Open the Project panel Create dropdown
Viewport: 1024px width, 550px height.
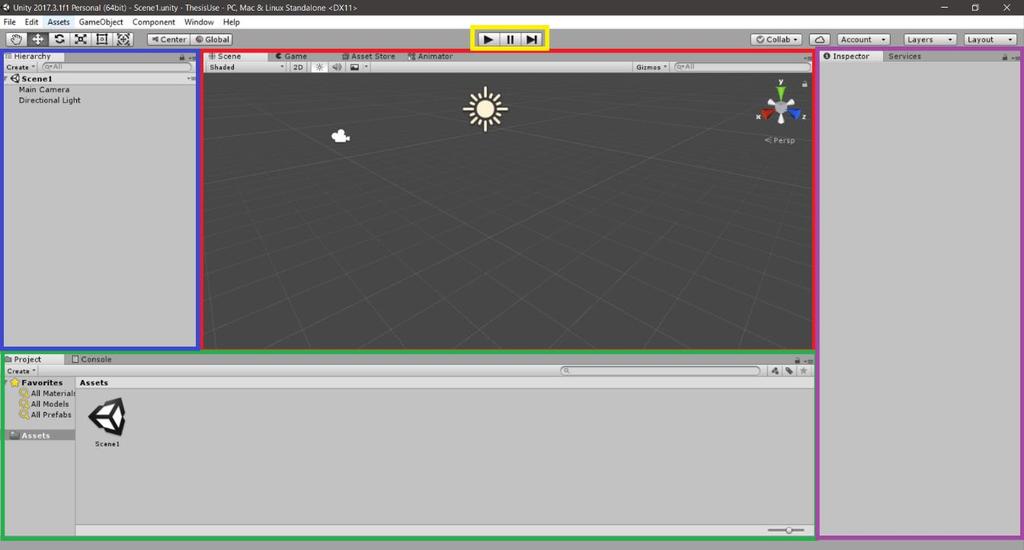coord(21,371)
